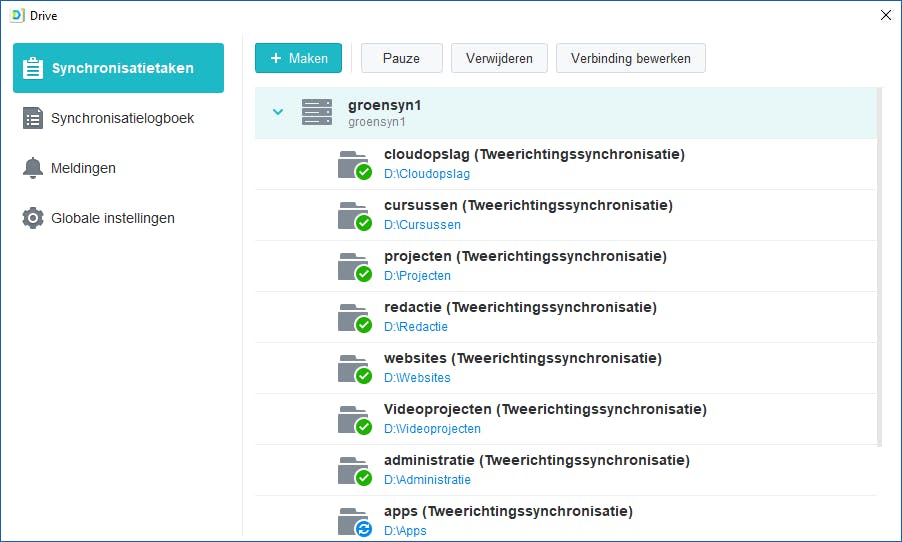Click the Pauze button
Image resolution: width=902 pixels, height=542 pixels.
(402, 58)
